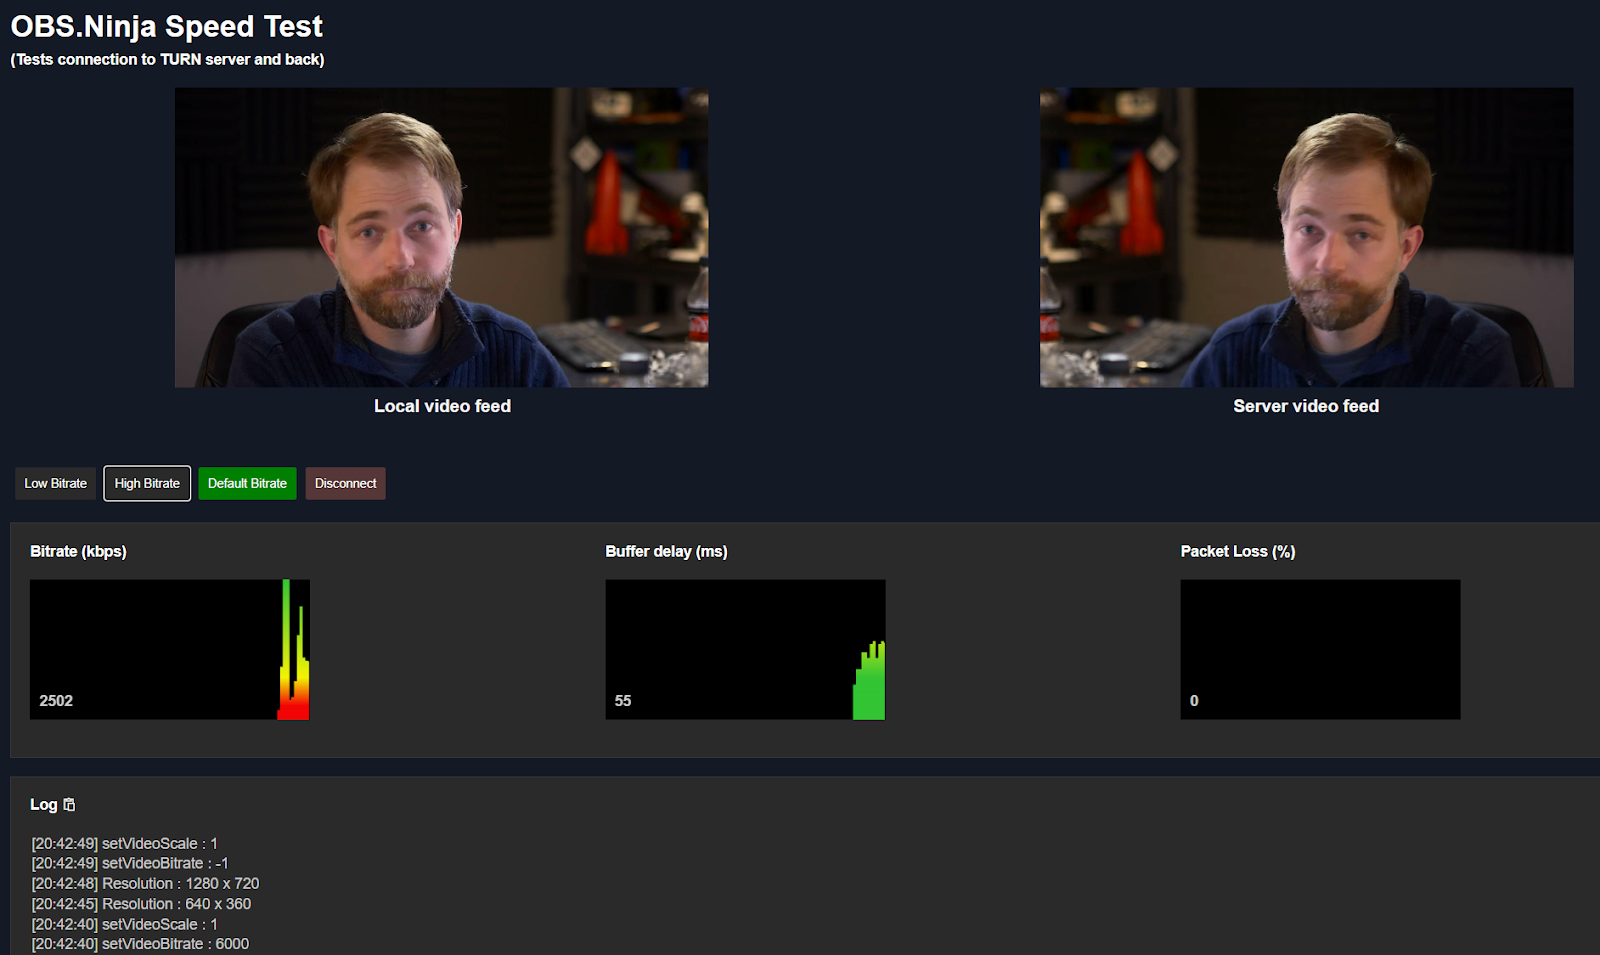This screenshot has height=955, width=1600.
Task: Click the Bitrate (kbps) graph
Action: (x=170, y=649)
